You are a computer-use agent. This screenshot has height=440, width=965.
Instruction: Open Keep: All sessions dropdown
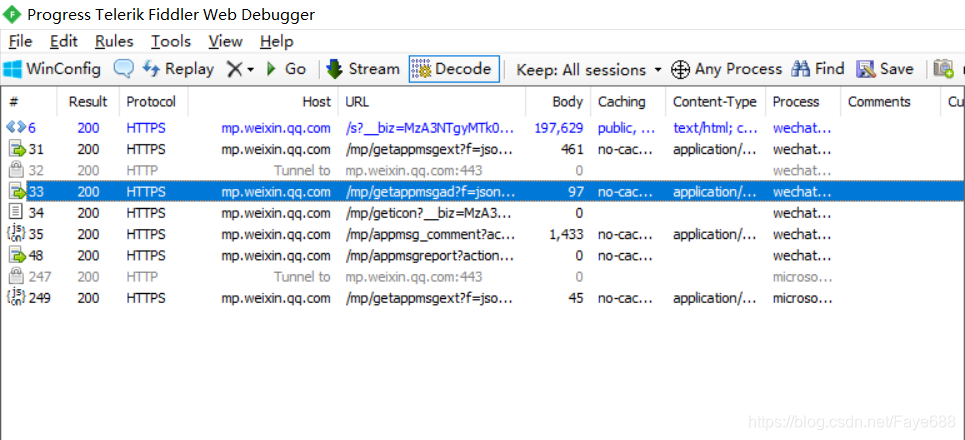(x=588, y=70)
